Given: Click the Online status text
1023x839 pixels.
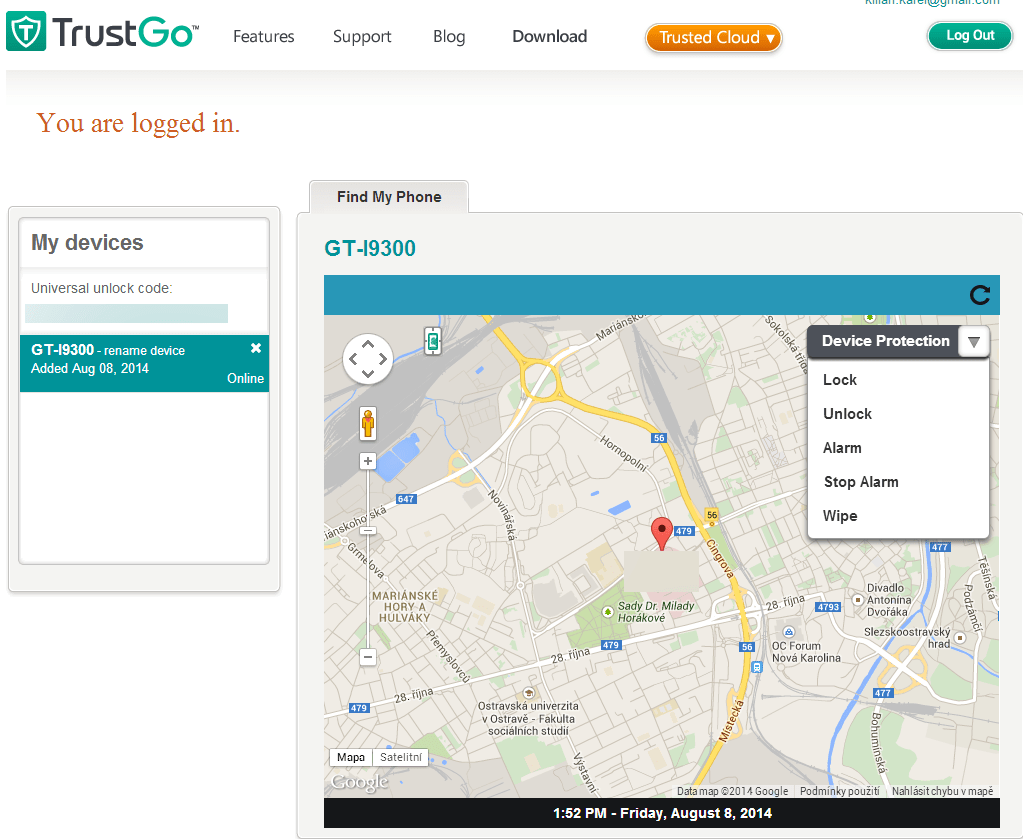Looking at the screenshot, I should [245, 378].
